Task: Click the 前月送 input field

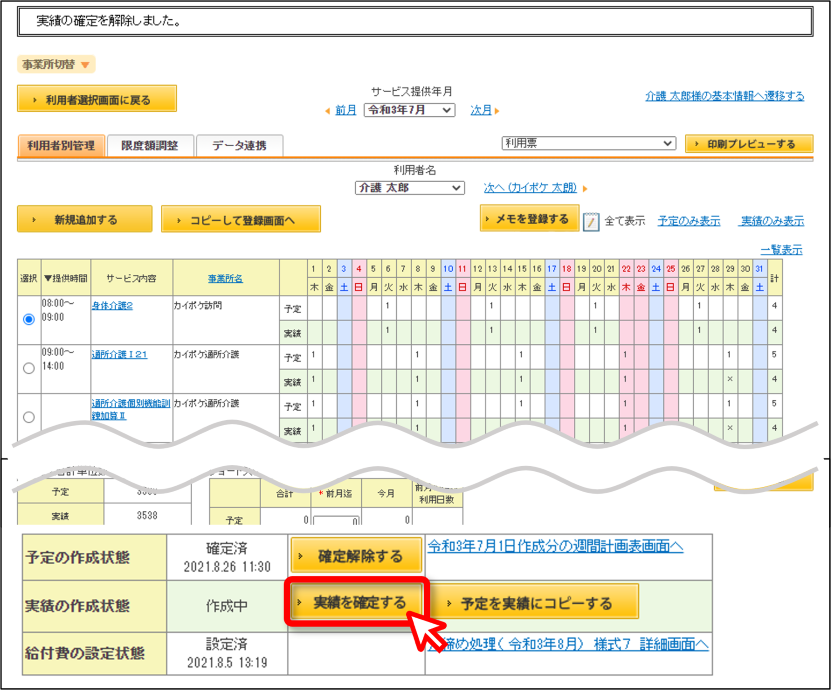Action: [337, 520]
